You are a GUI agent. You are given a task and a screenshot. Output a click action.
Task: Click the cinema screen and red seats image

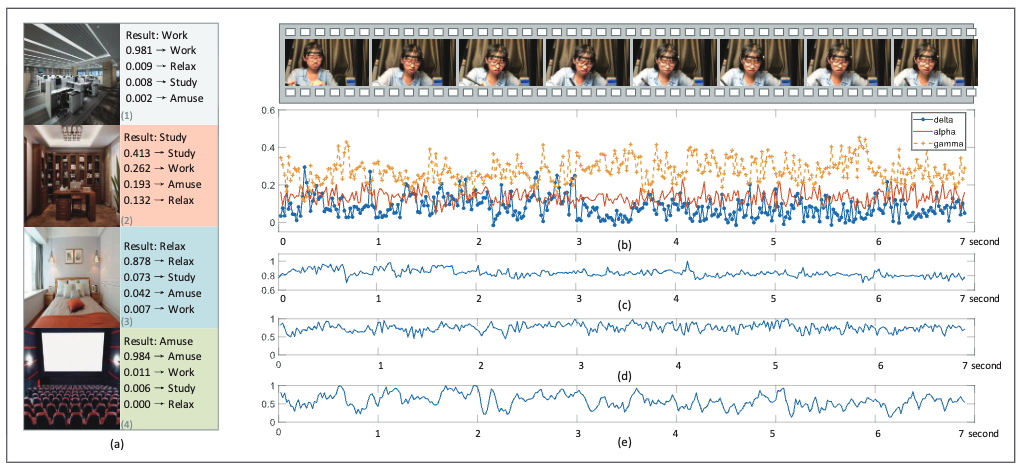click(x=72, y=378)
